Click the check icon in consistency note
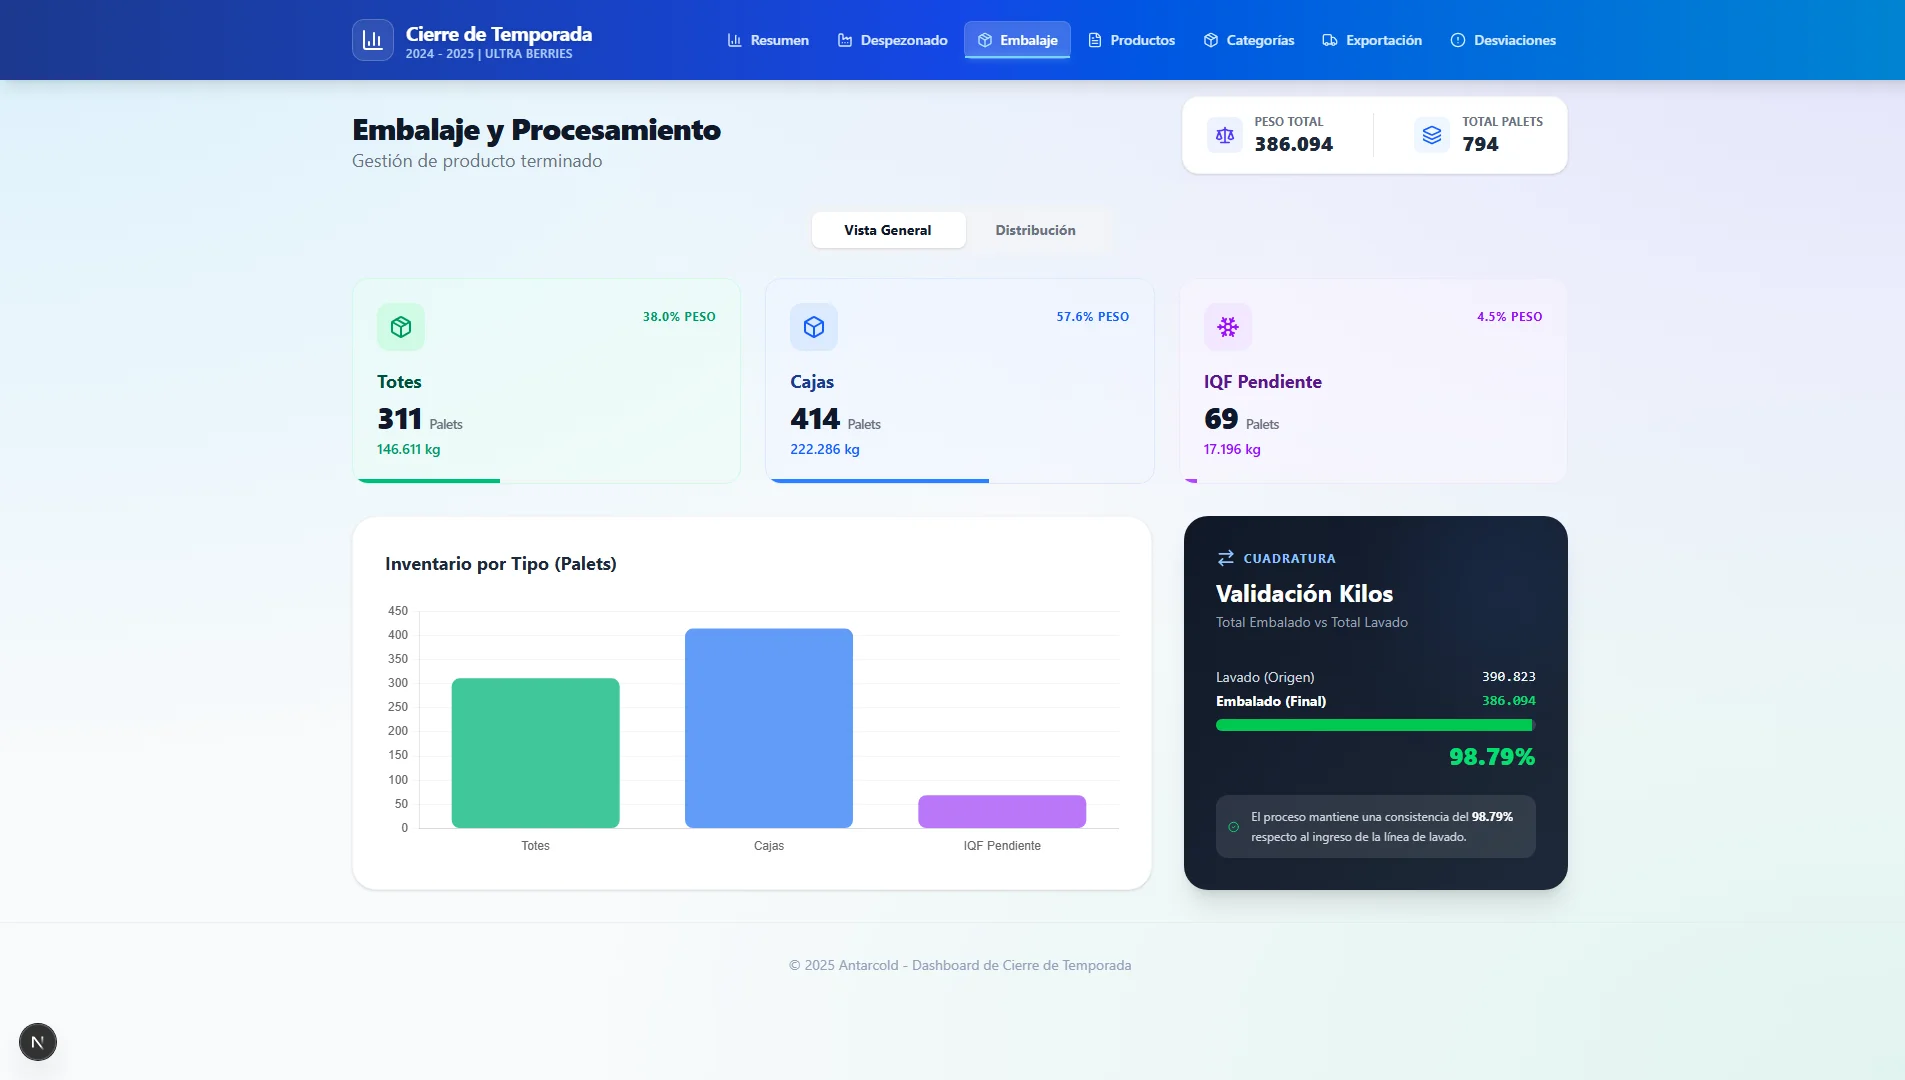 pyautogui.click(x=1233, y=827)
